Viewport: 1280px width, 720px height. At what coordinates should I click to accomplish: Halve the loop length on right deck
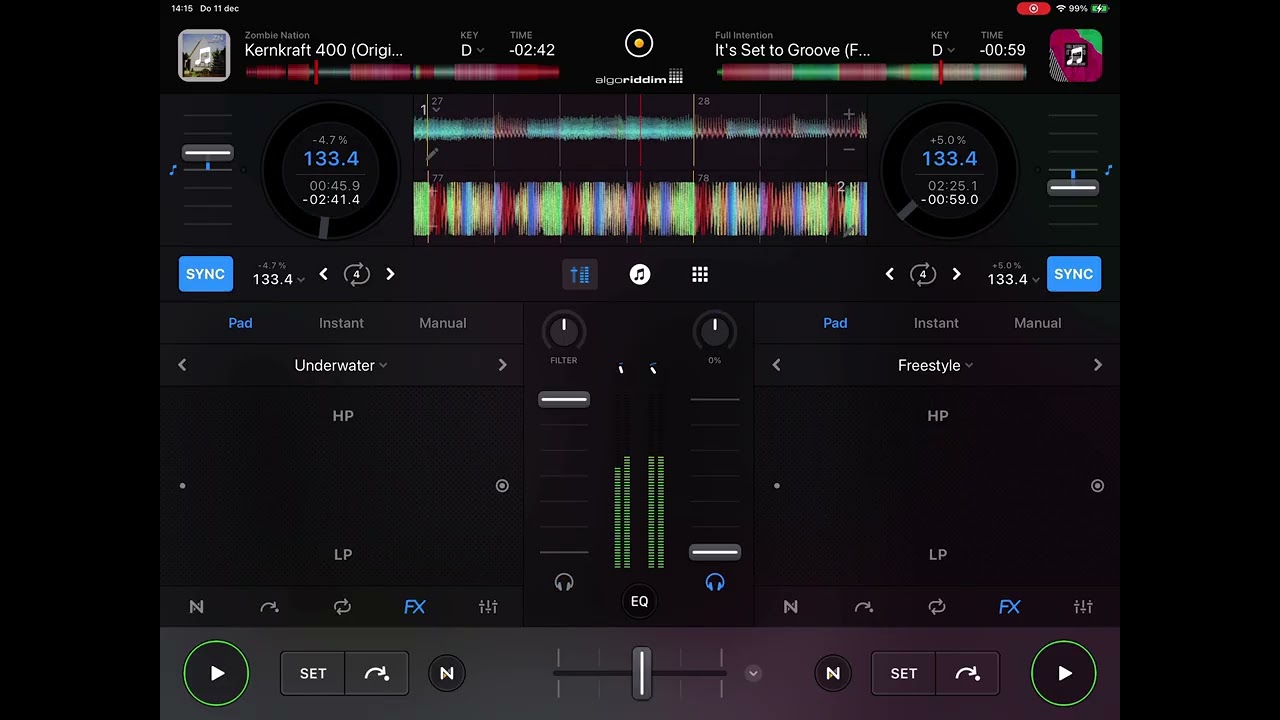889,274
